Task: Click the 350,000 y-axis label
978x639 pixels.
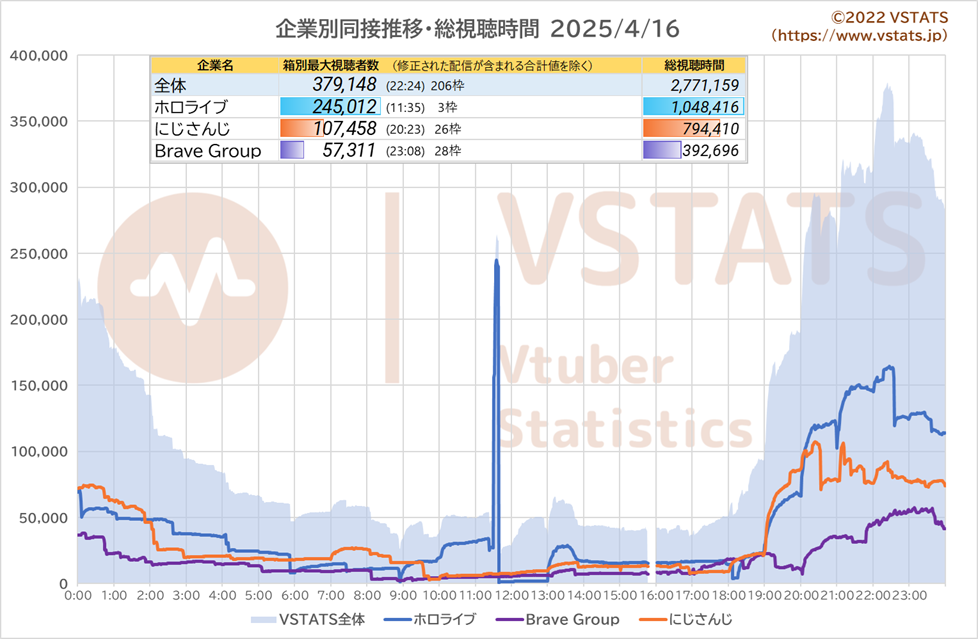Action: 39,121
